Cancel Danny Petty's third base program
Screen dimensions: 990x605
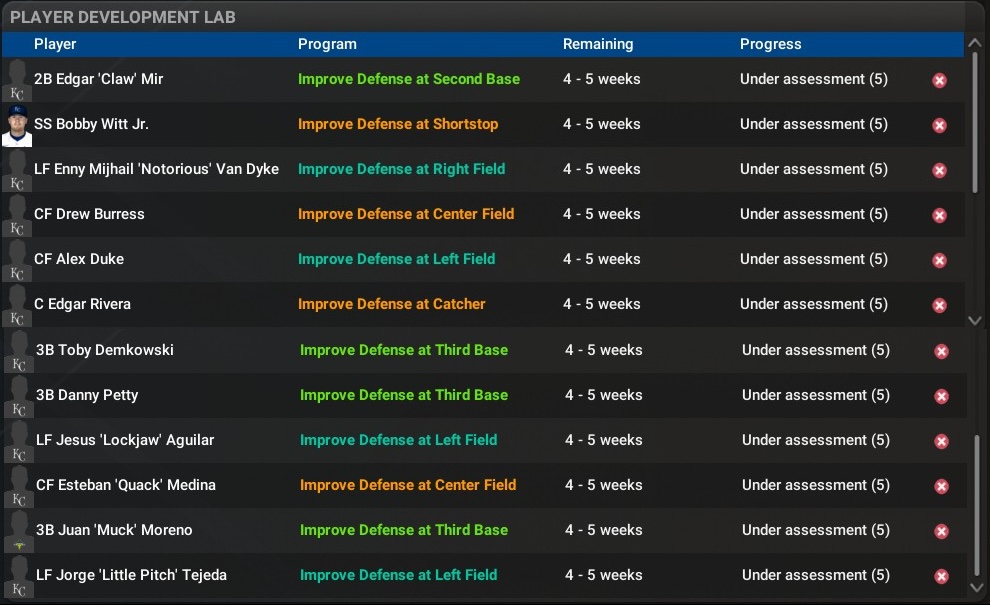pos(939,395)
